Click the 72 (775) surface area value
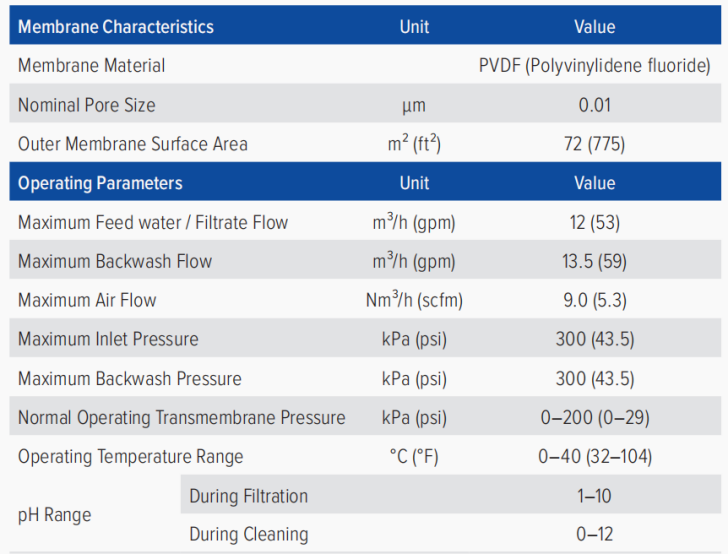This screenshot has width=728, height=554. click(595, 144)
